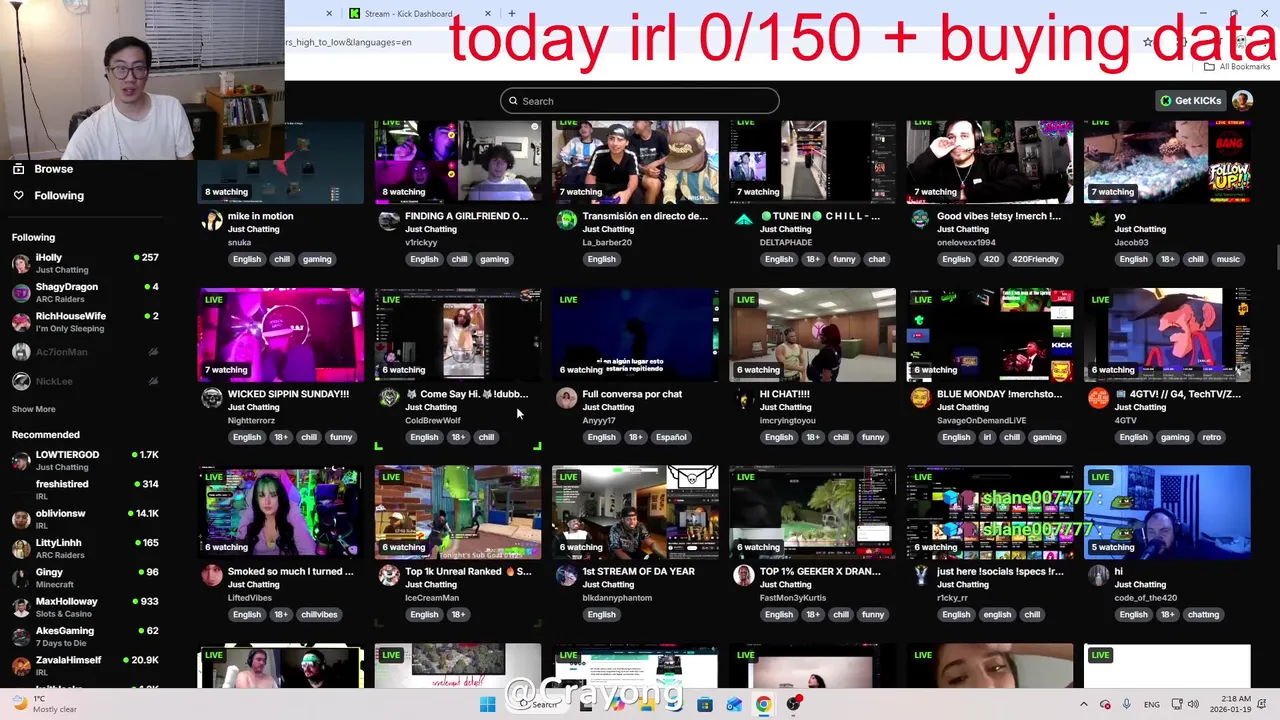1280x720 pixels.
Task: Open LOWTIERGOD avatar in Recommended
Action: click(21, 461)
